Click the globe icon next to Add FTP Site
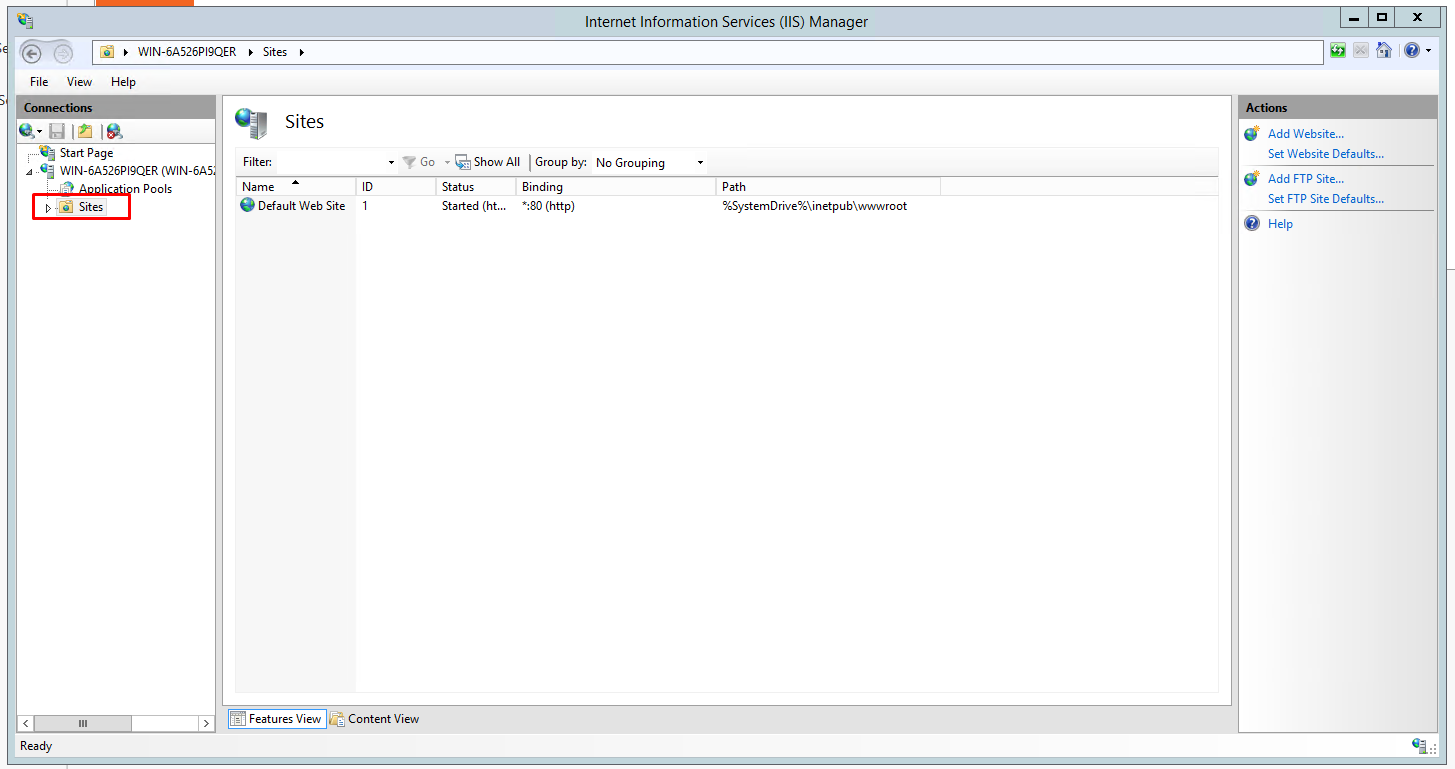This screenshot has width=1455, height=769. (x=1252, y=178)
